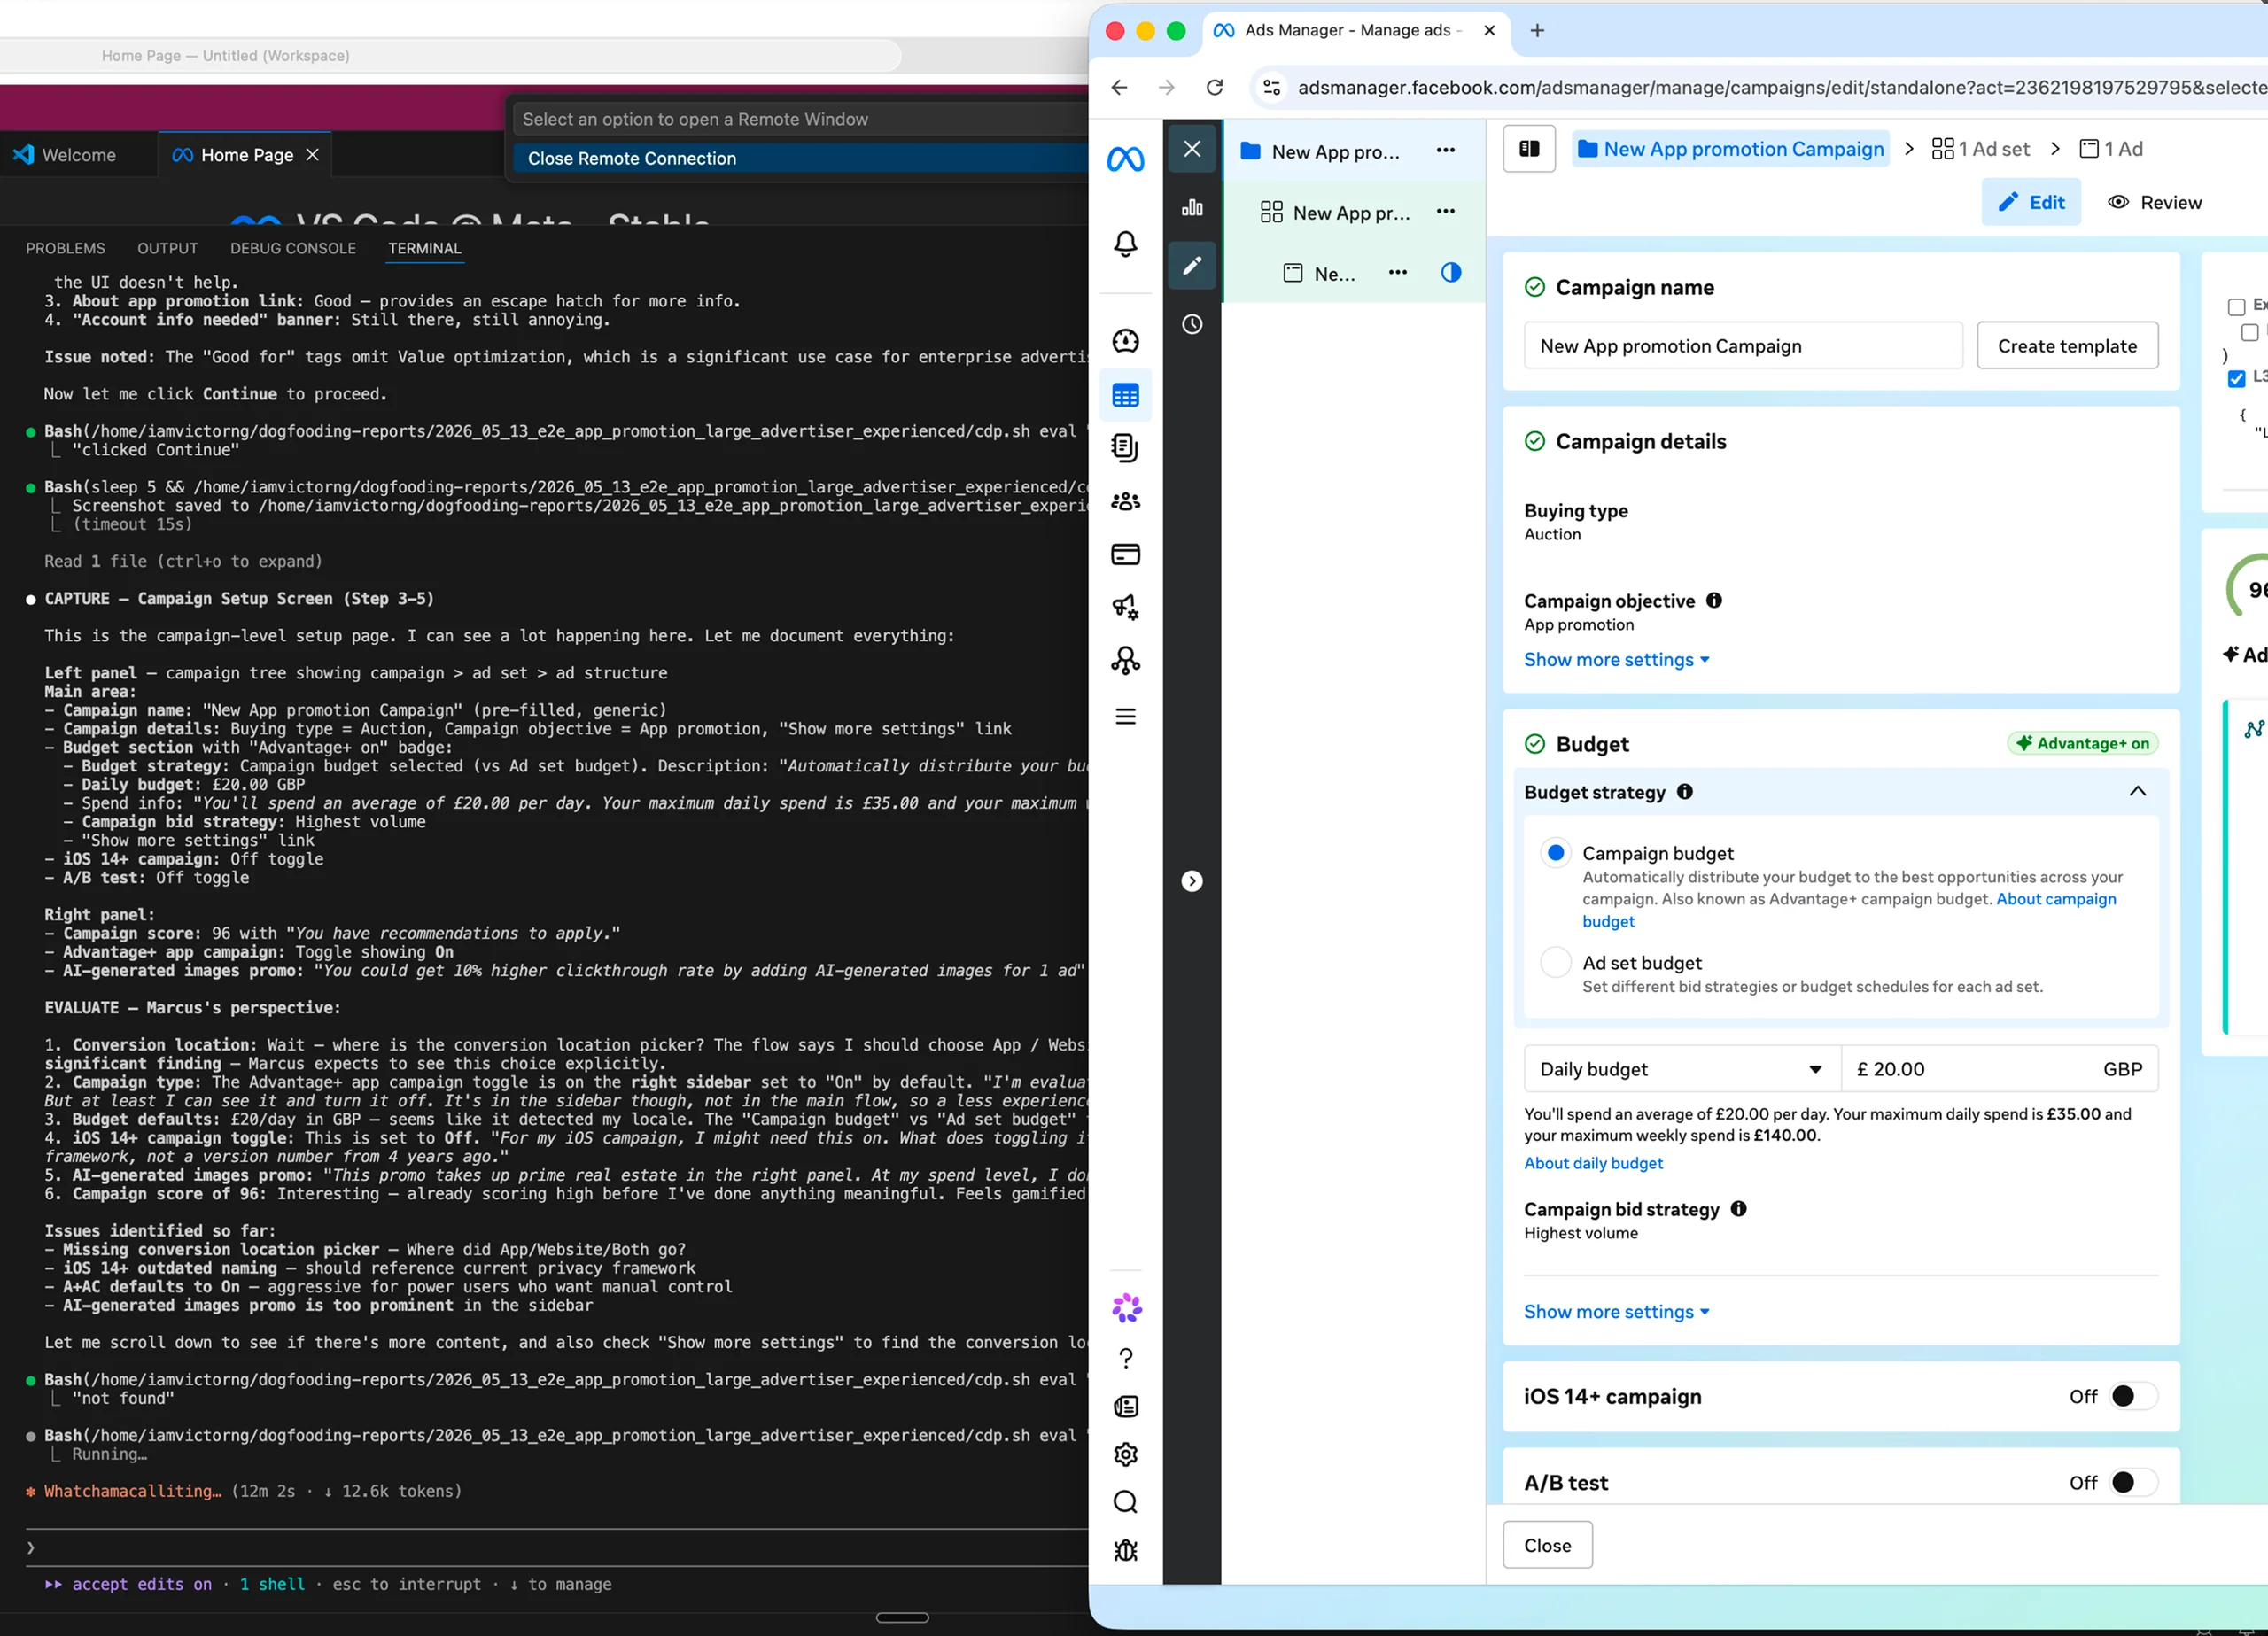Open a new browser tab
This screenshot has width=2268, height=1636.
(x=1537, y=30)
